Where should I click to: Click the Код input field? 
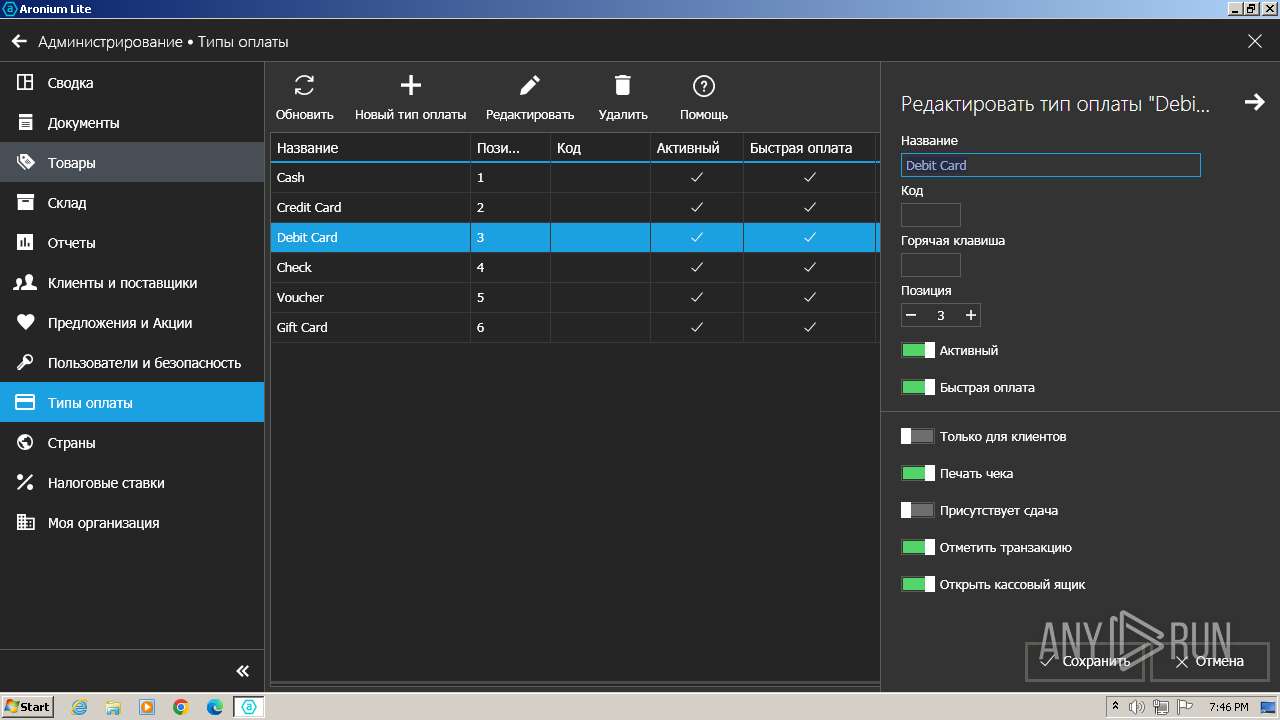pos(931,215)
